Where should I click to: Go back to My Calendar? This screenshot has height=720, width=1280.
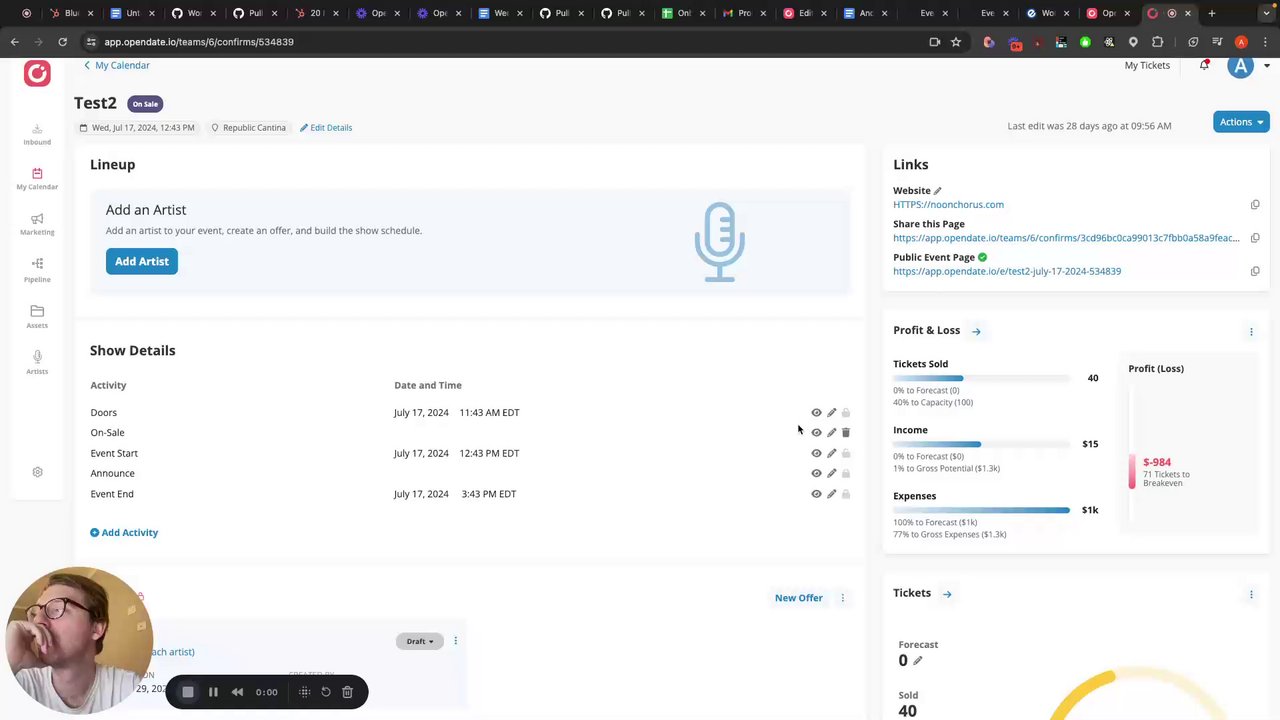click(116, 65)
